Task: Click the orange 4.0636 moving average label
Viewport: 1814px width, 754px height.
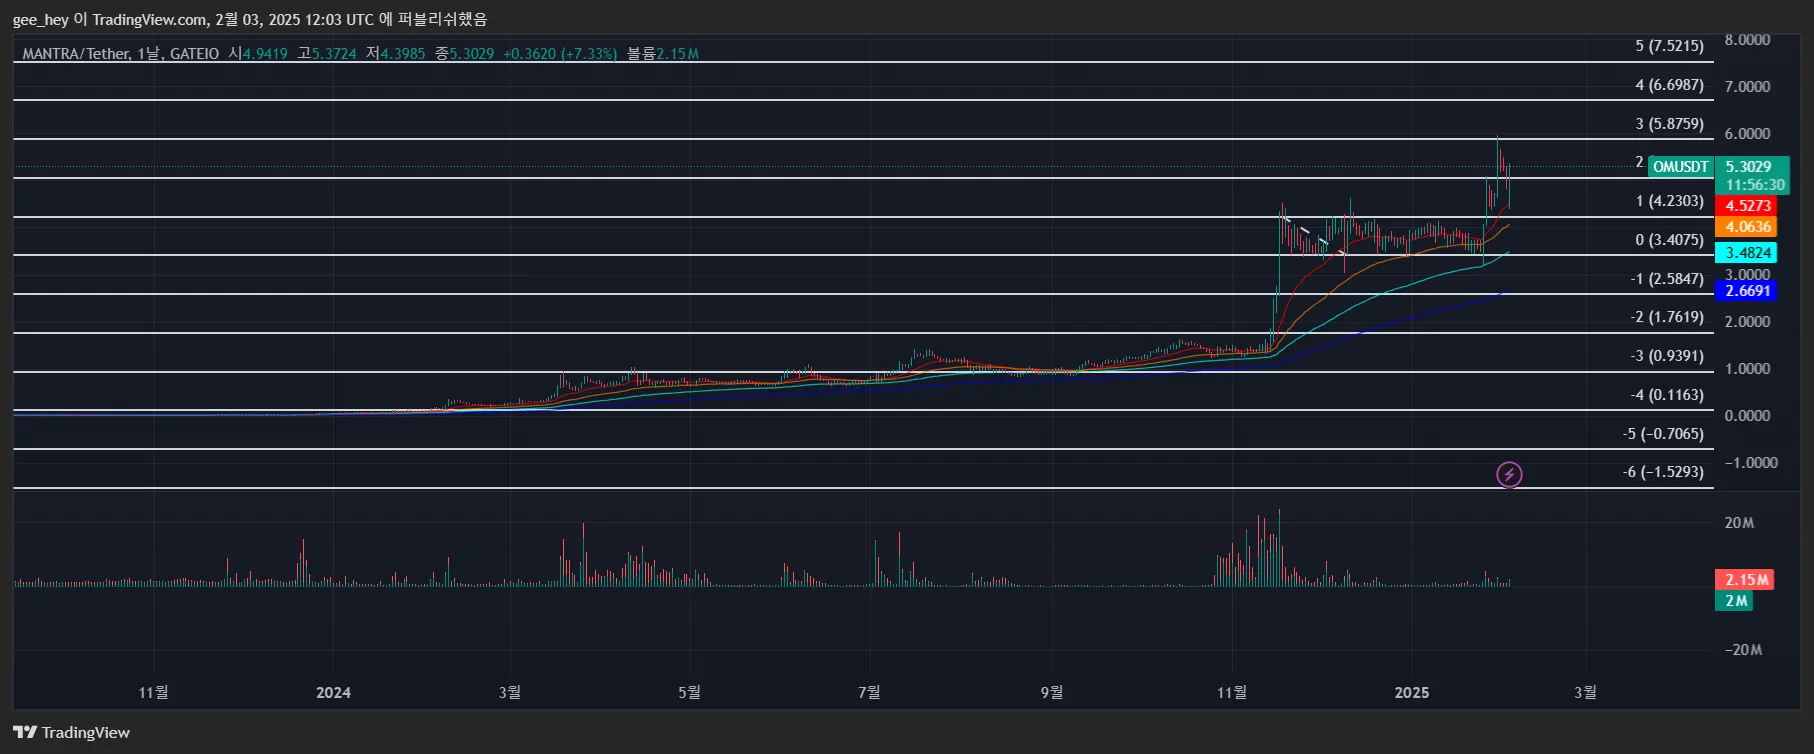Action: point(1747,227)
